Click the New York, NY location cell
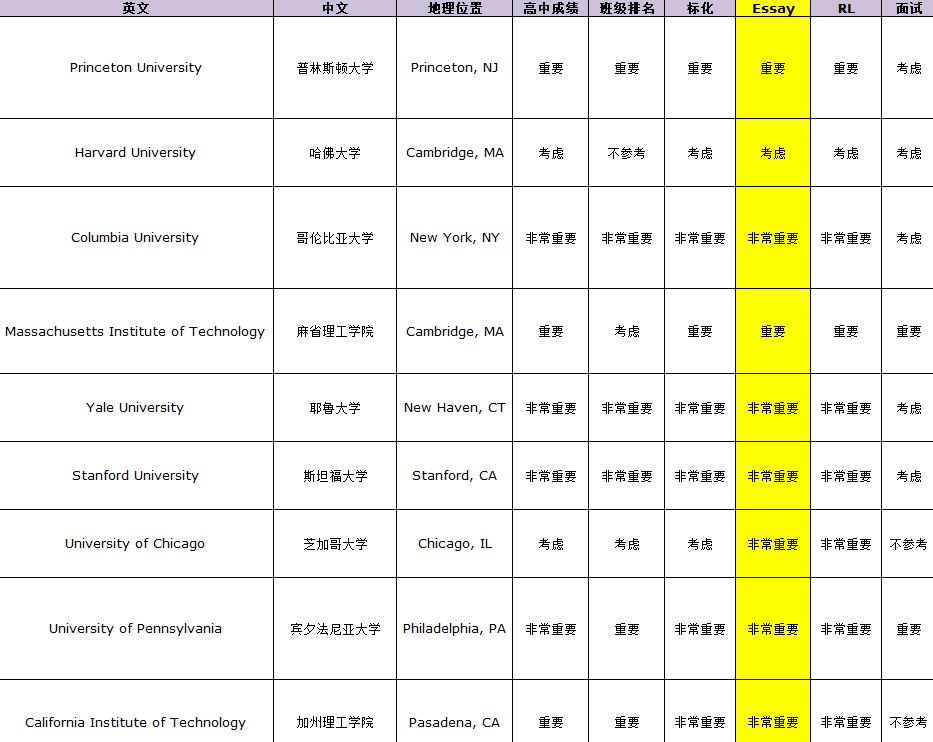933x742 pixels. coord(455,237)
